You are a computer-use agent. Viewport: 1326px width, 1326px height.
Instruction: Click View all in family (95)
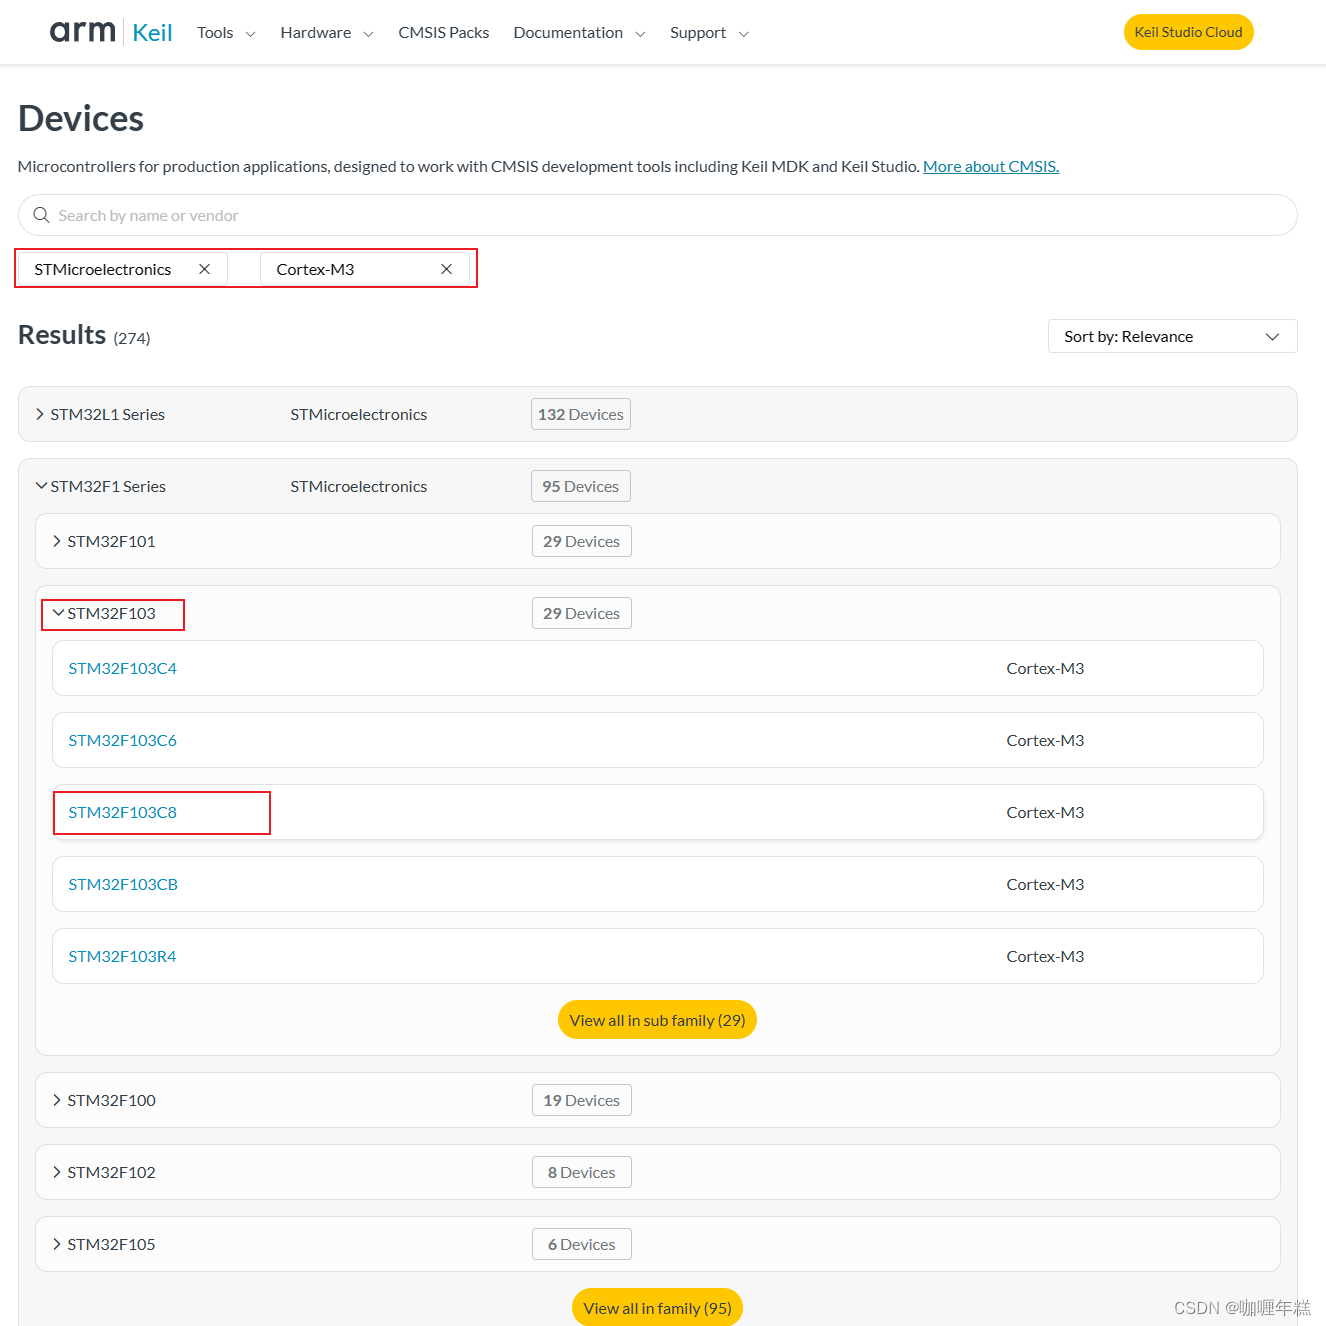tap(657, 1307)
